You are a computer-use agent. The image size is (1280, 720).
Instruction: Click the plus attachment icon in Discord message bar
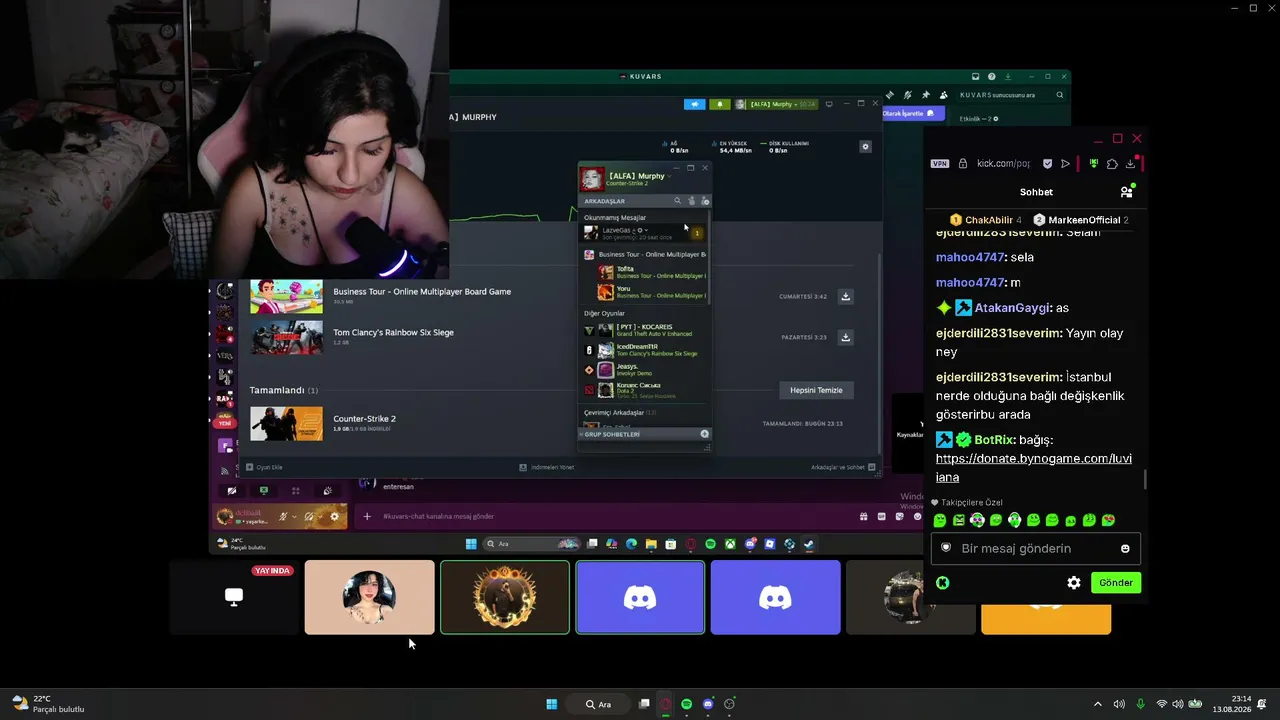coord(367,517)
